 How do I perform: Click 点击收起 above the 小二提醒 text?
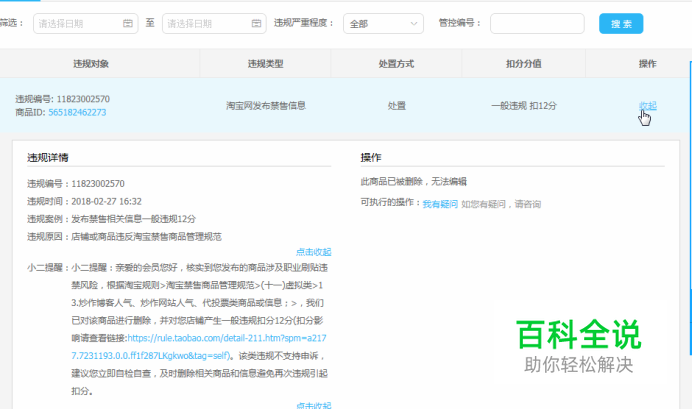tap(313, 252)
